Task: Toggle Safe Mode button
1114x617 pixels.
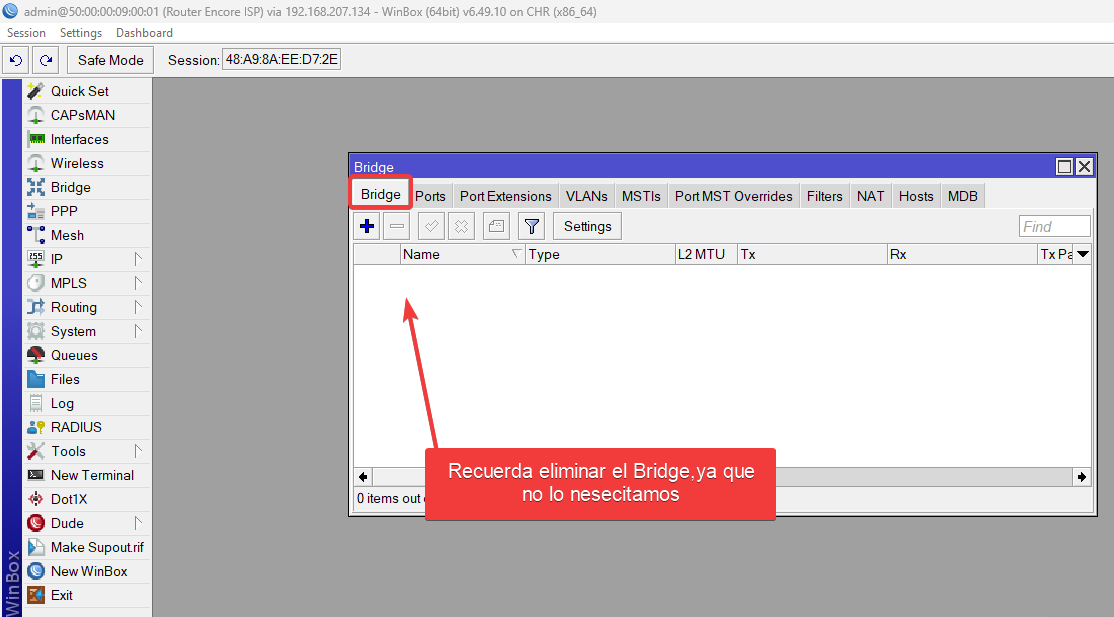Action: [111, 60]
